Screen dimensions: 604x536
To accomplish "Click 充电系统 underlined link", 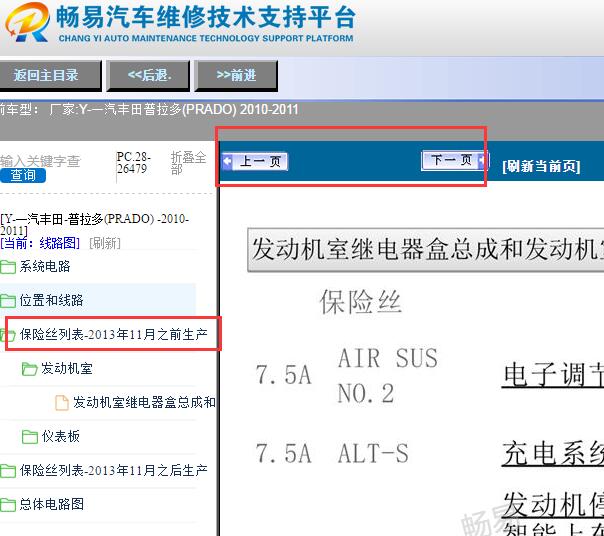I will point(553,454).
